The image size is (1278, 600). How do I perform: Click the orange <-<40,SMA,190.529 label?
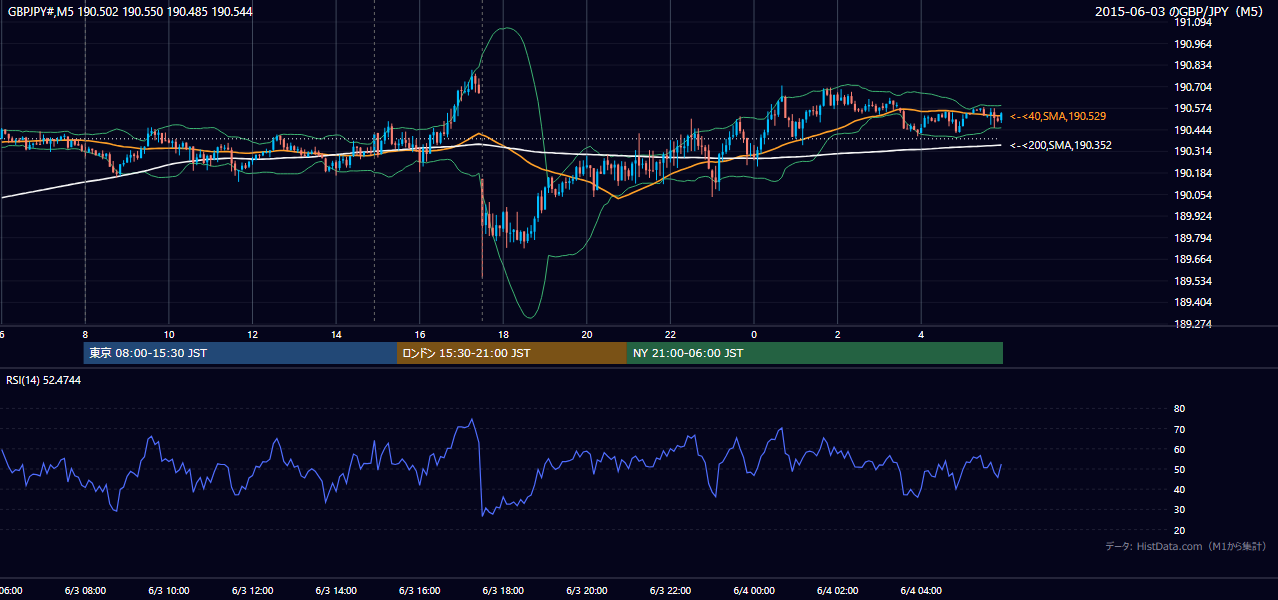(1058, 117)
